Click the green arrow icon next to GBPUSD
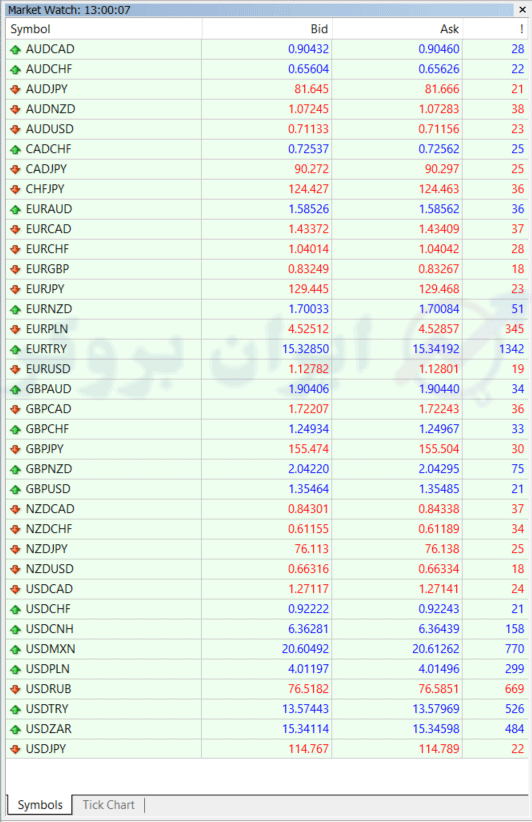Image resolution: width=532 pixels, height=822 pixels. [15, 490]
